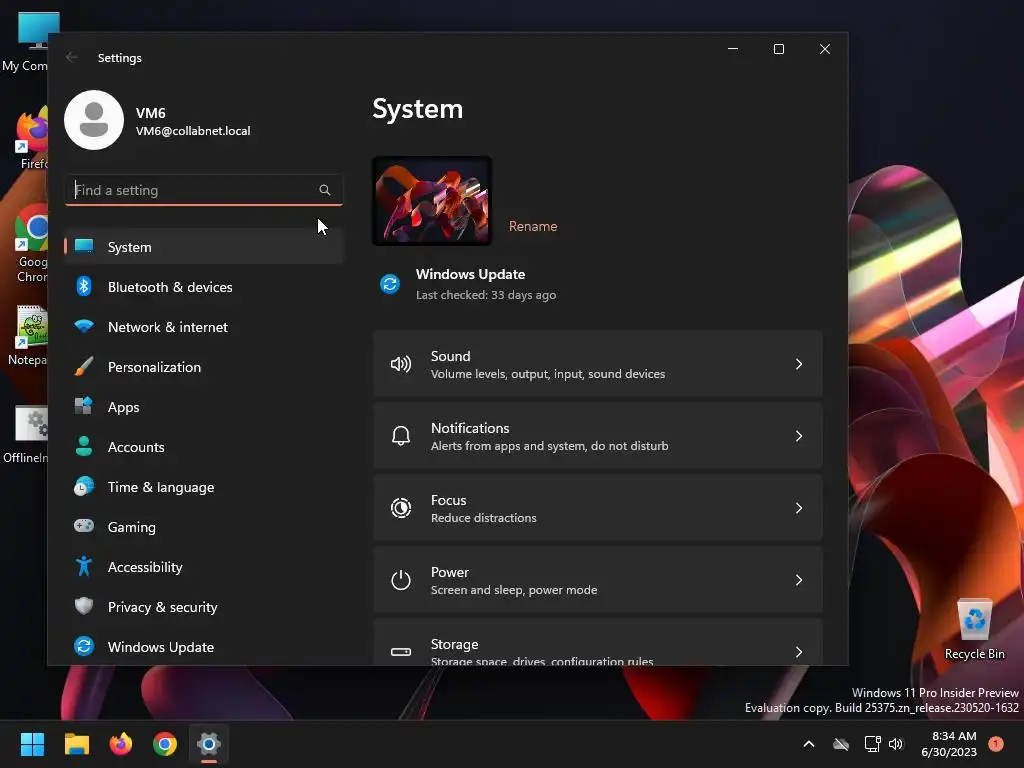The width and height of the screenshot is (1024, 768).
Task: Click the Notifications bell icon
Action: [400, 436]
